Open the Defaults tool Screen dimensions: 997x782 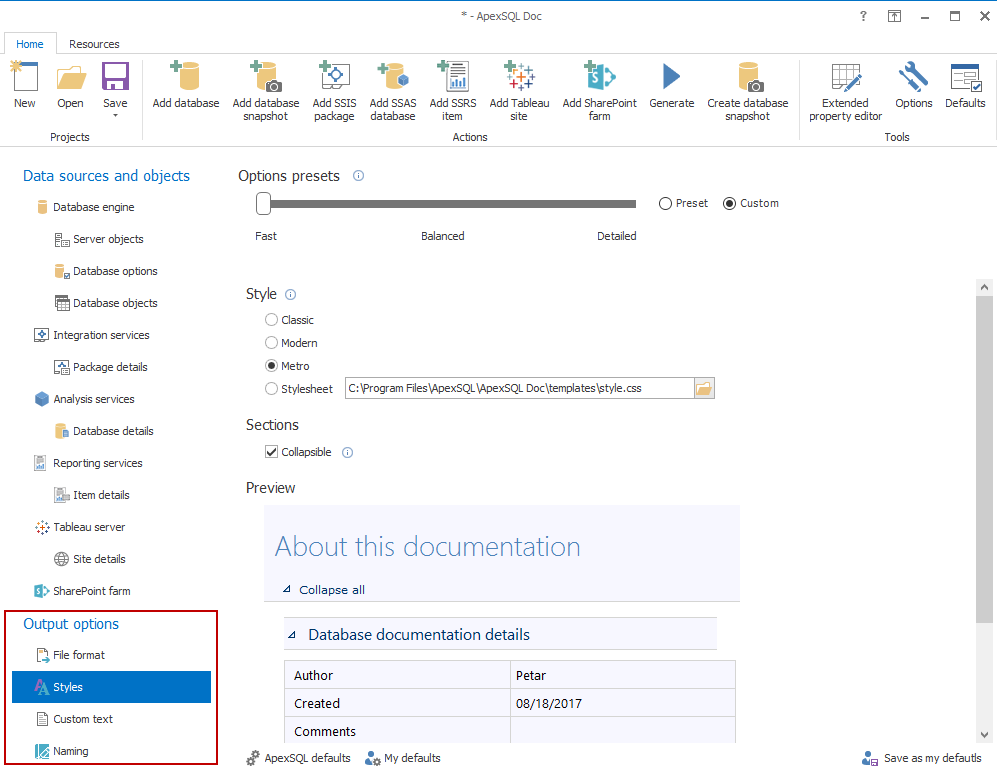pos(965,85)
